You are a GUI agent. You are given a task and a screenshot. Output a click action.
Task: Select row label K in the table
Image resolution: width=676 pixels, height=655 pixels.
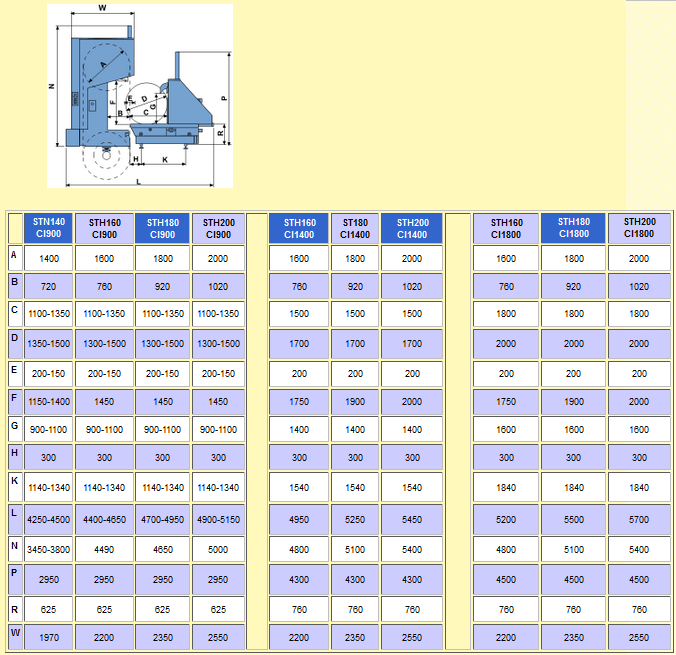click(14, 482)
